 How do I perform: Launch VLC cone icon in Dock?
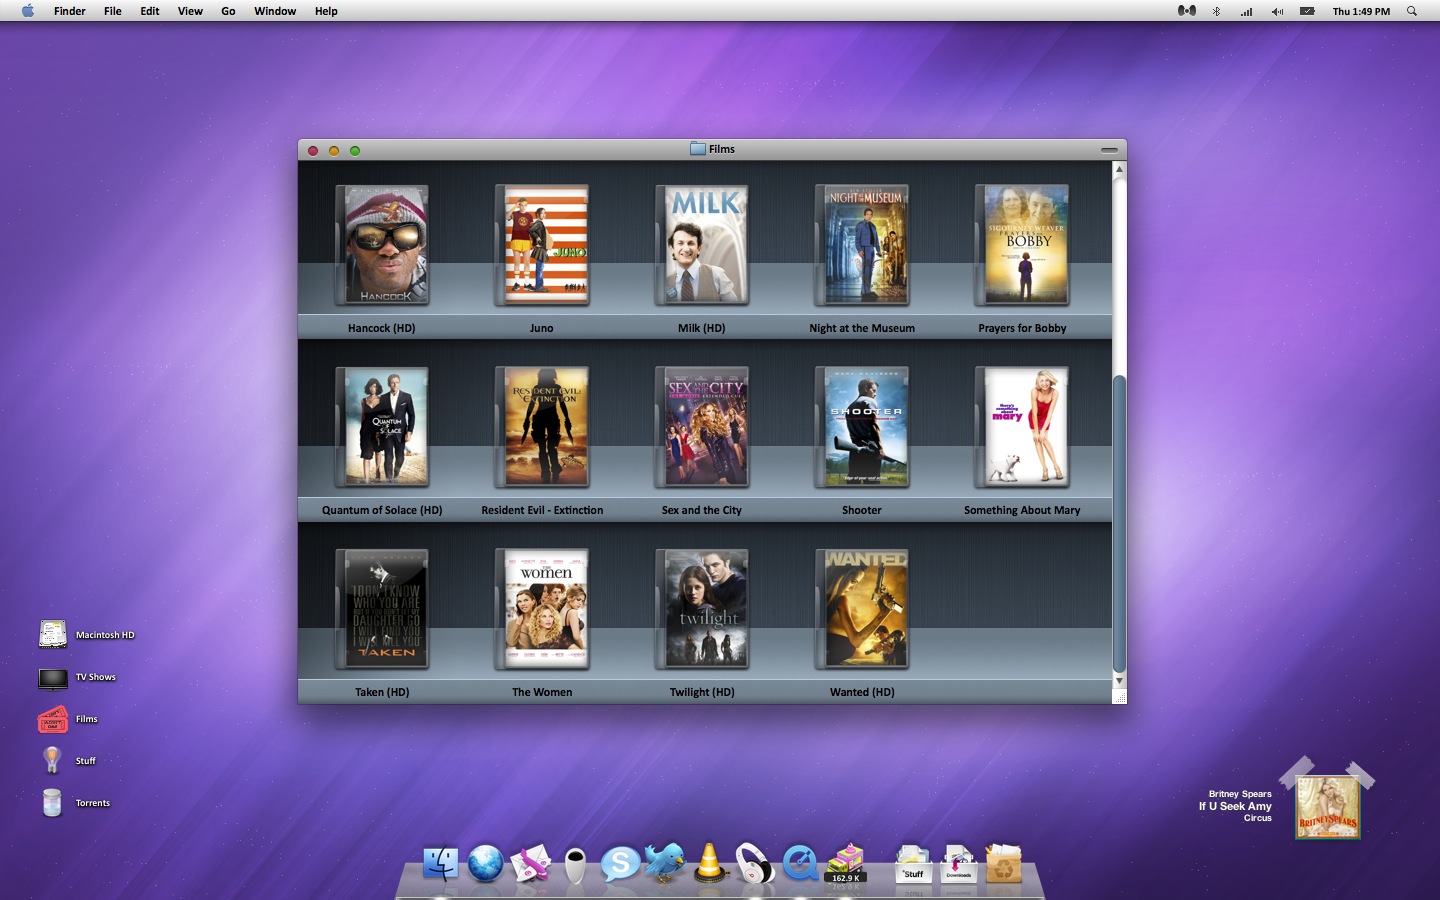710,863
